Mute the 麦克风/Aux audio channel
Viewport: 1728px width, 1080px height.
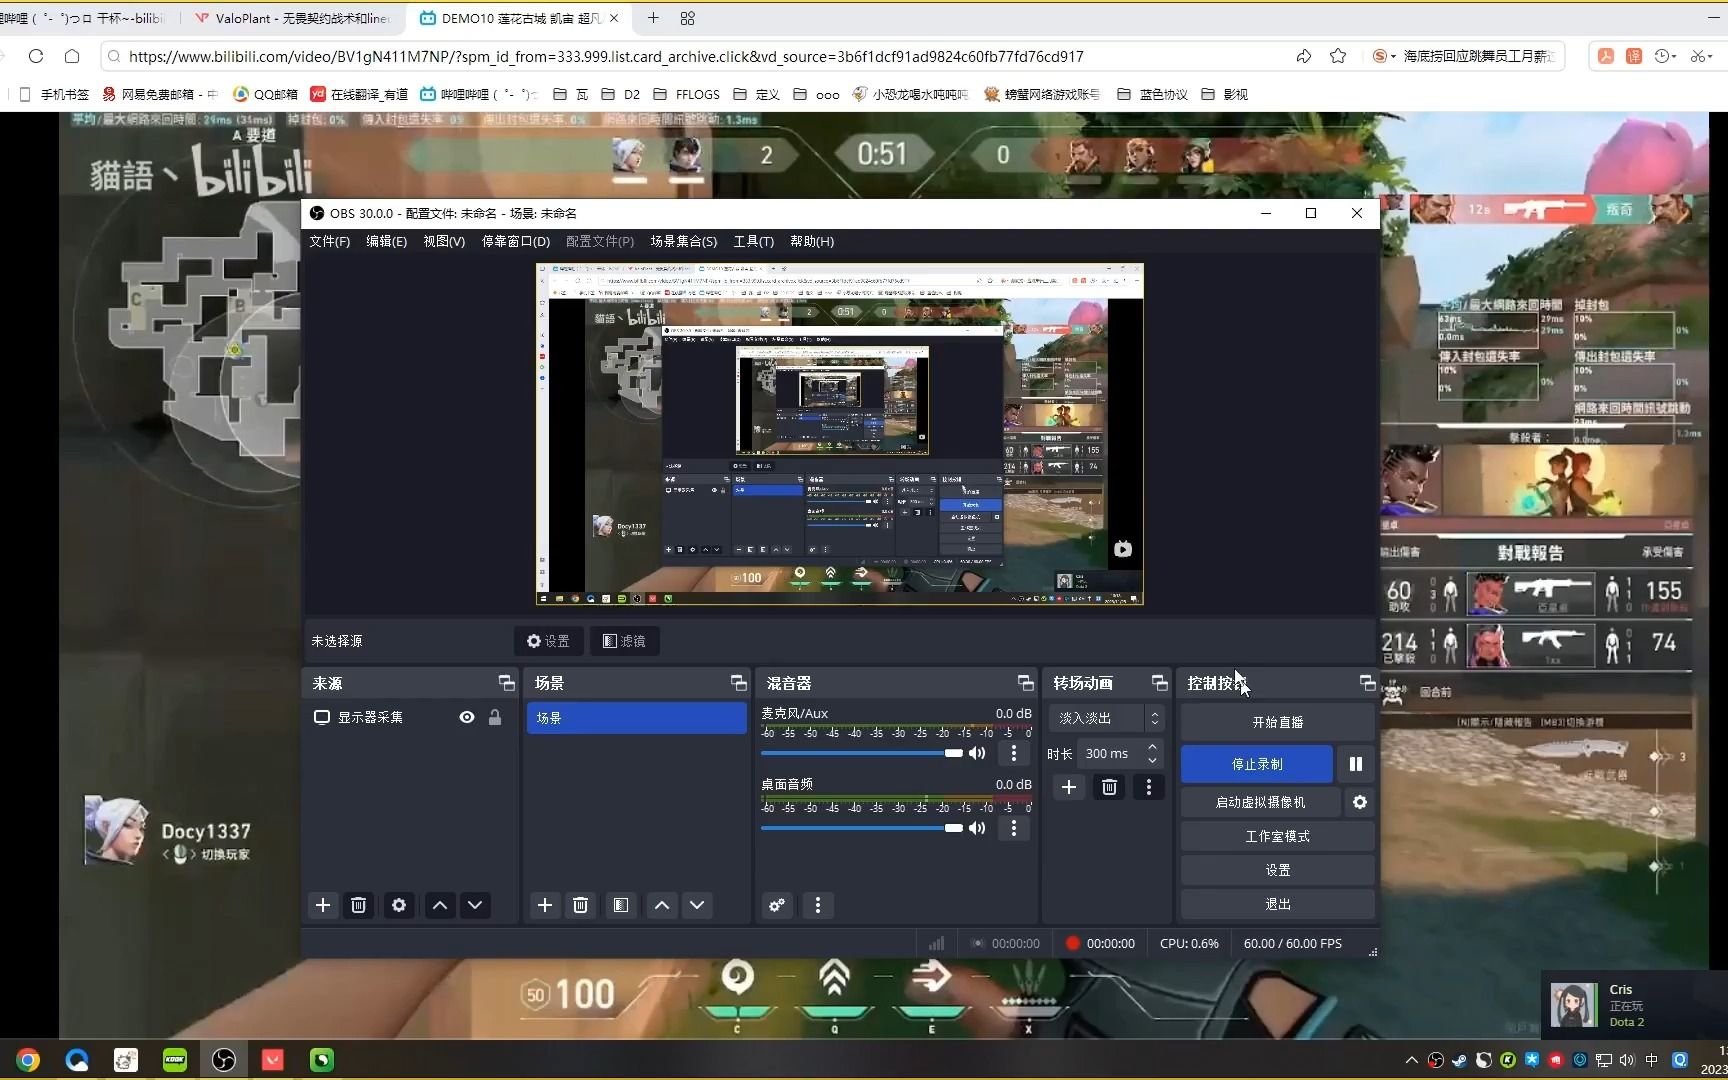coord(977,753)
